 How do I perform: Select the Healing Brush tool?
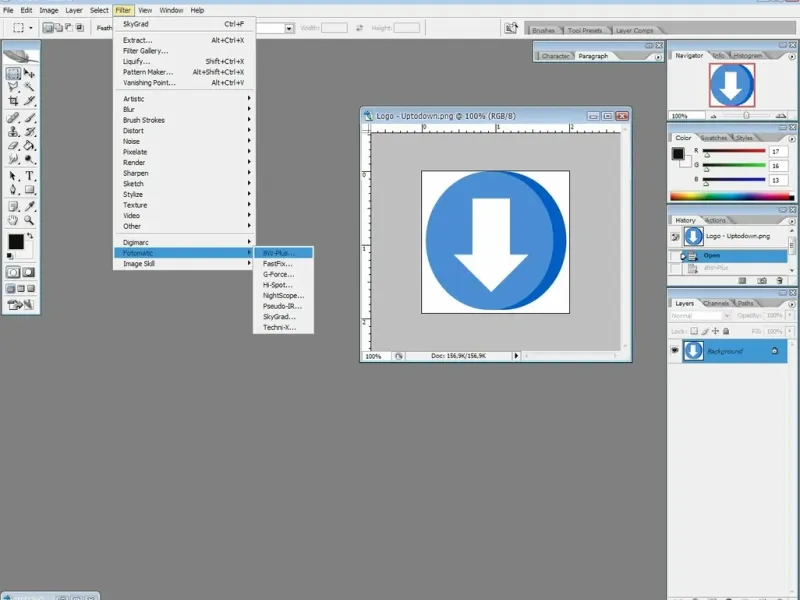[x=13, y=118]
